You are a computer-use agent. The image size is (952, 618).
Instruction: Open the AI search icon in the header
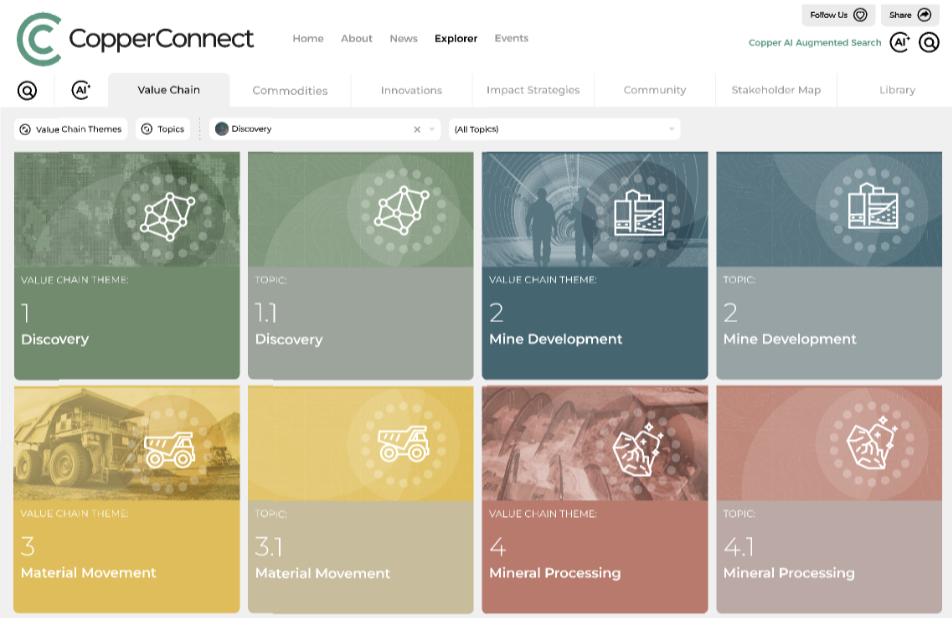900,42
